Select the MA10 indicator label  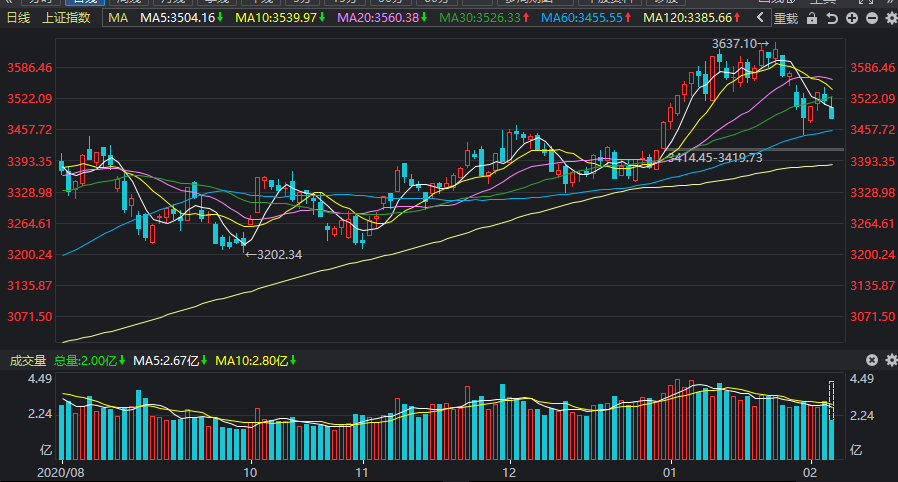tap(282, 18)
